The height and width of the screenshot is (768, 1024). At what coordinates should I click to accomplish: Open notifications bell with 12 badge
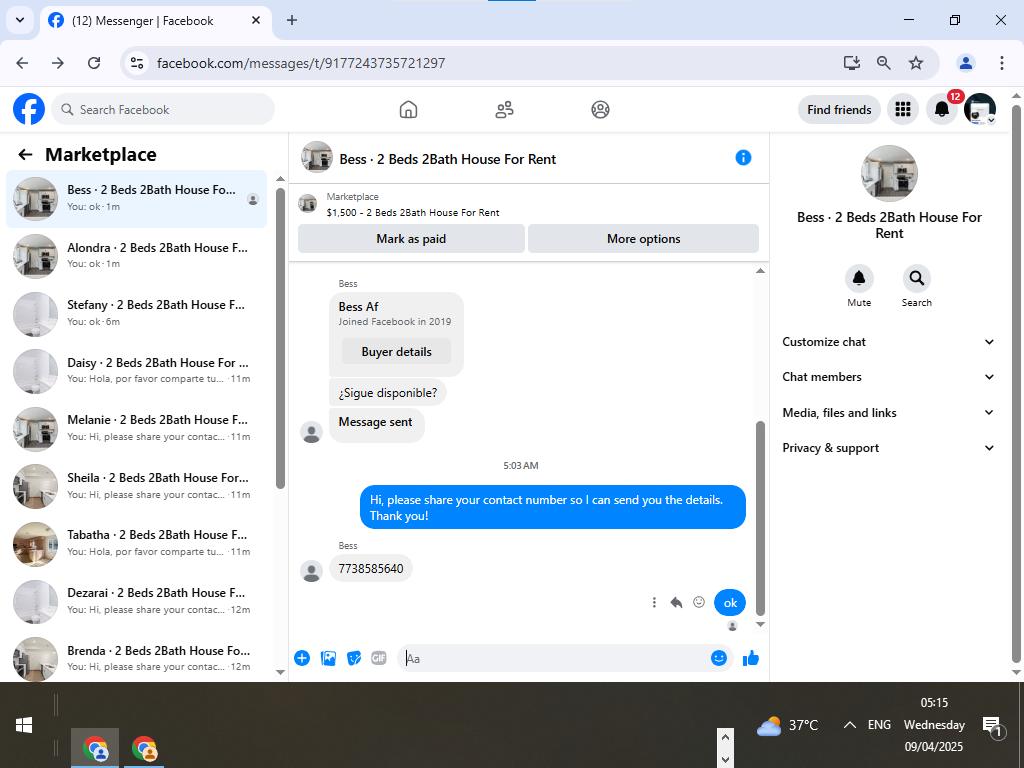(x=942, y=110)
